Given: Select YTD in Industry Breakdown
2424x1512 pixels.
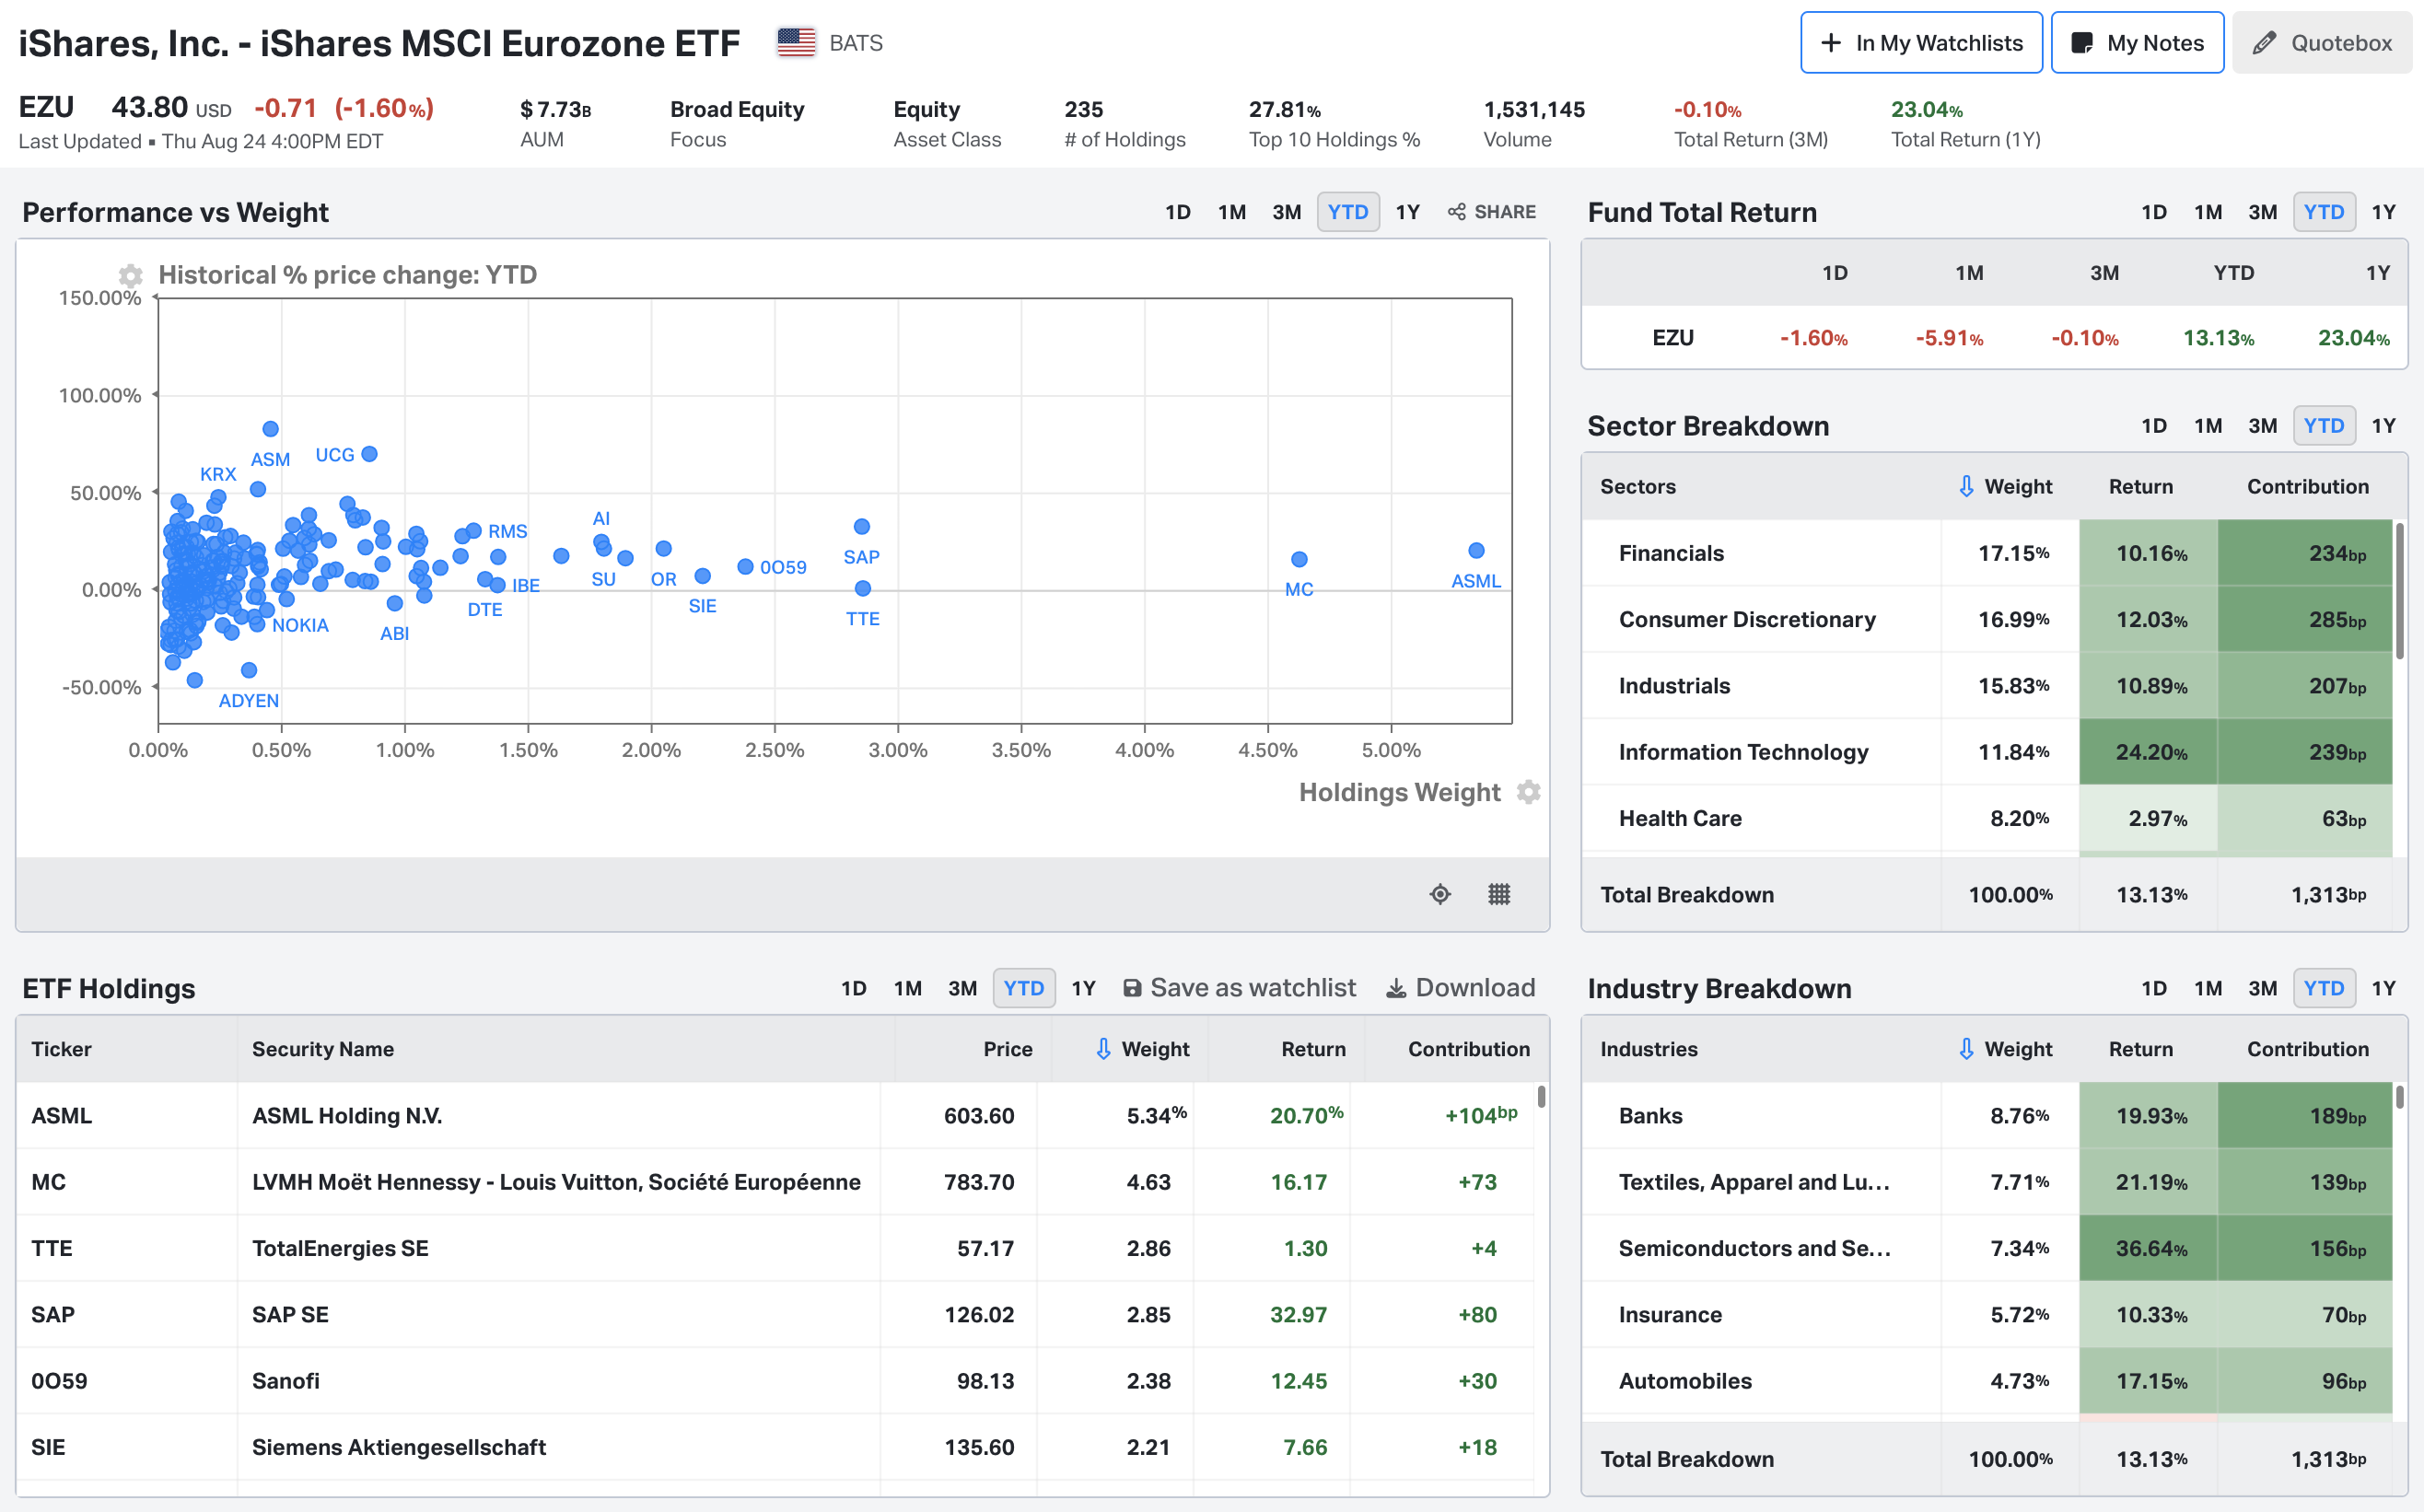Looking at the screenshot, I should click(x=2324, y=988).
